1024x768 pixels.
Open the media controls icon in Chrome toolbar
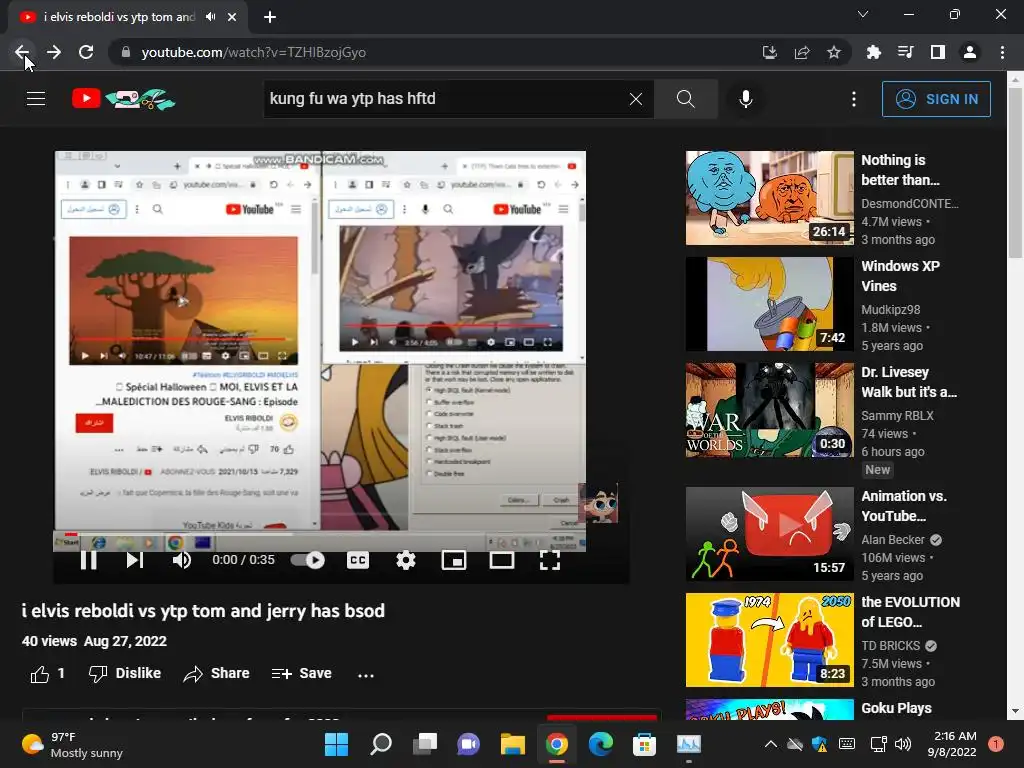pos(906,52)
